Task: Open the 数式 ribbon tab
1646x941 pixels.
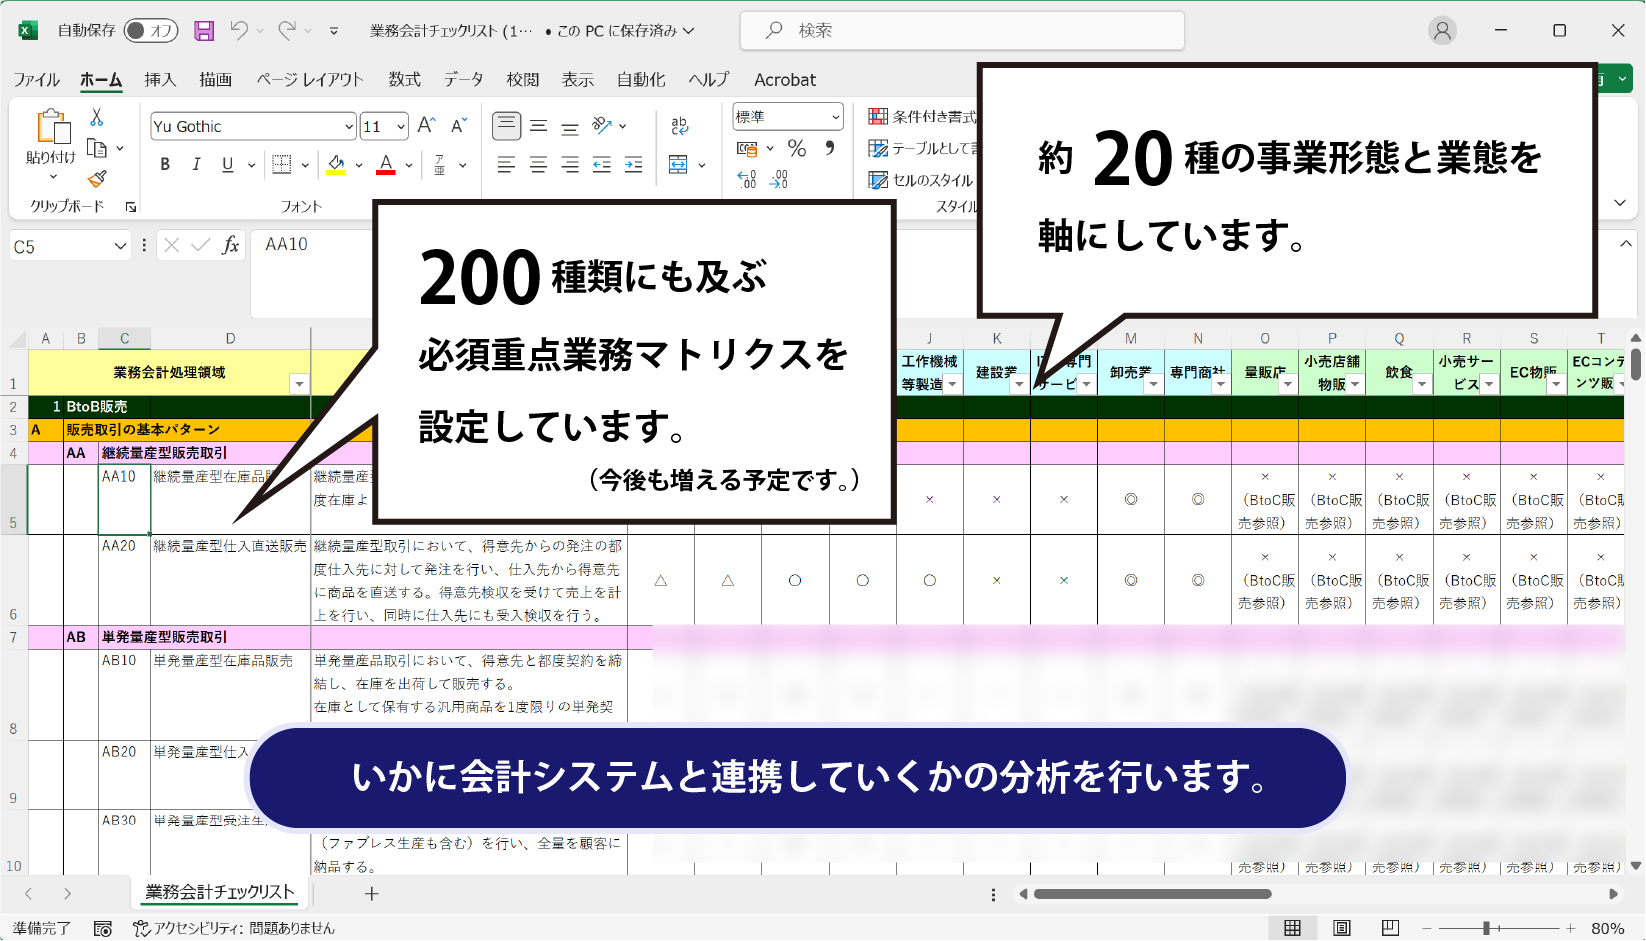Action: click(x=405, y=80)
